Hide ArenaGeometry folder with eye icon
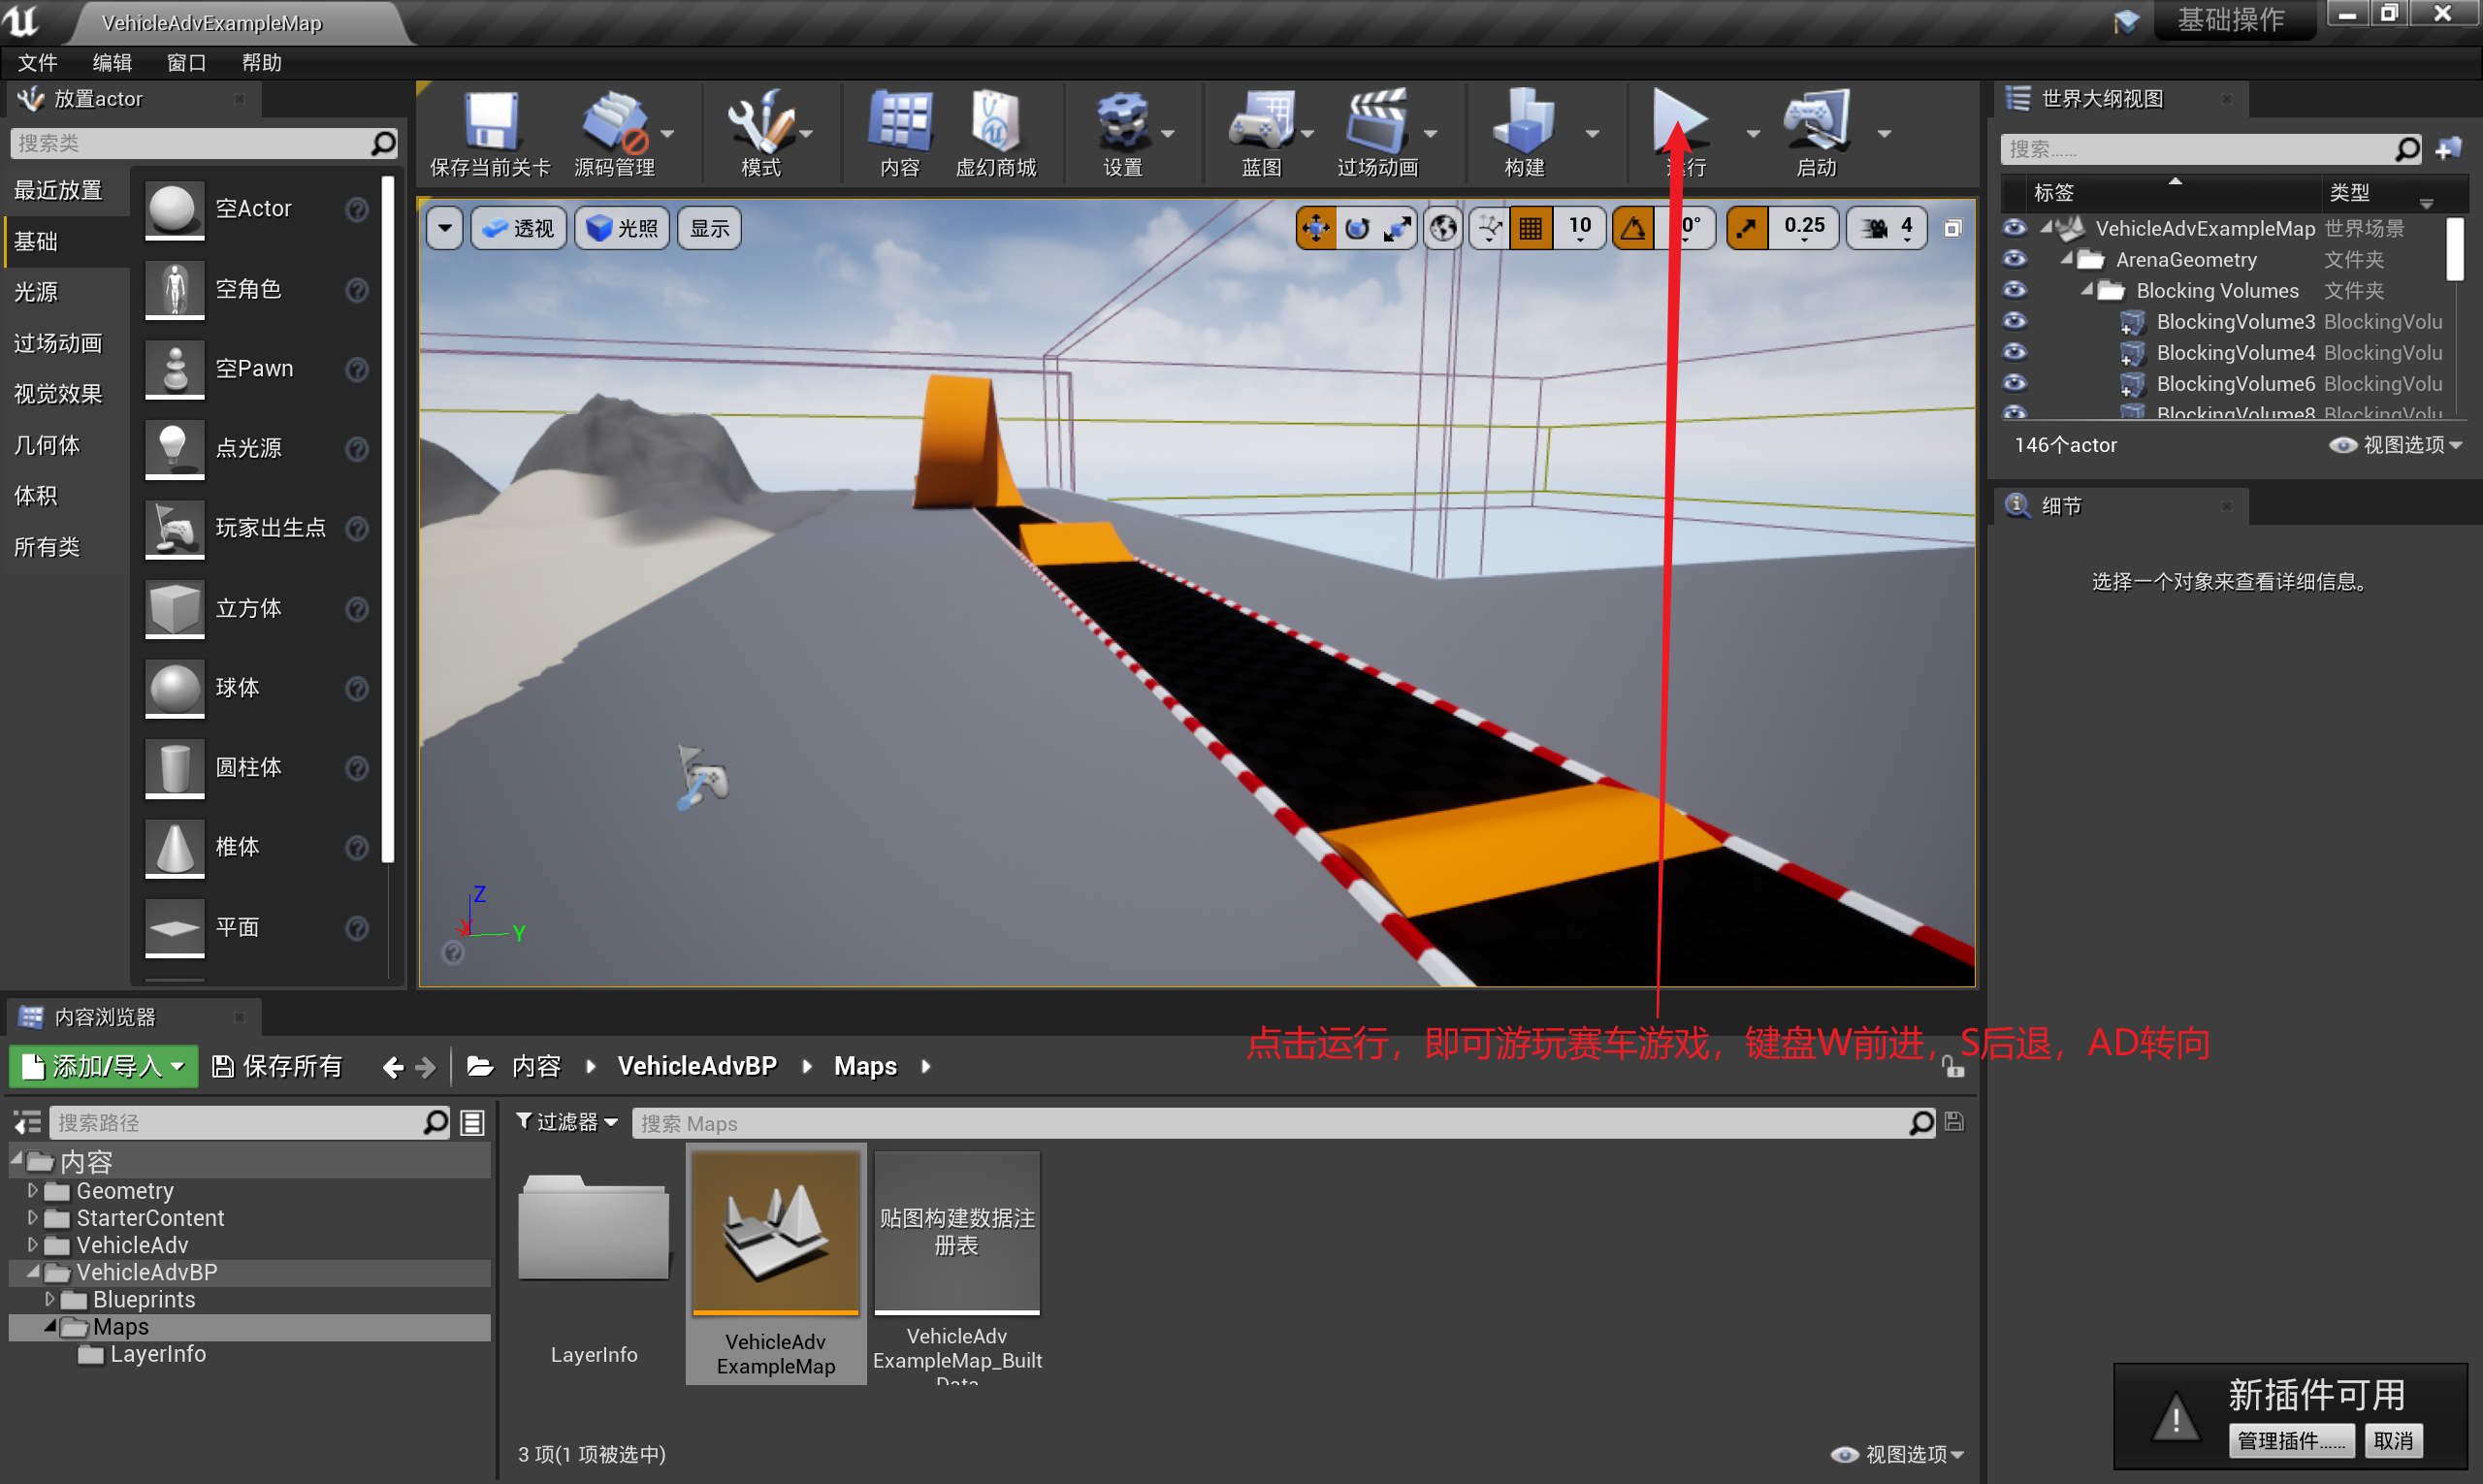The height and width of the screenshot is (1484, 2483). point(2014,259)
